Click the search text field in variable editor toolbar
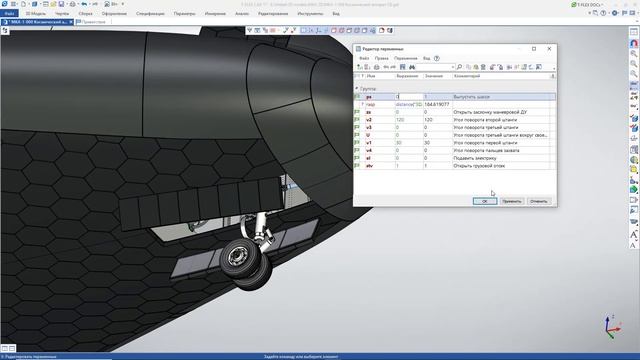Image resolution: width=640 pixels, height=360 pixels. pos(434,67)
